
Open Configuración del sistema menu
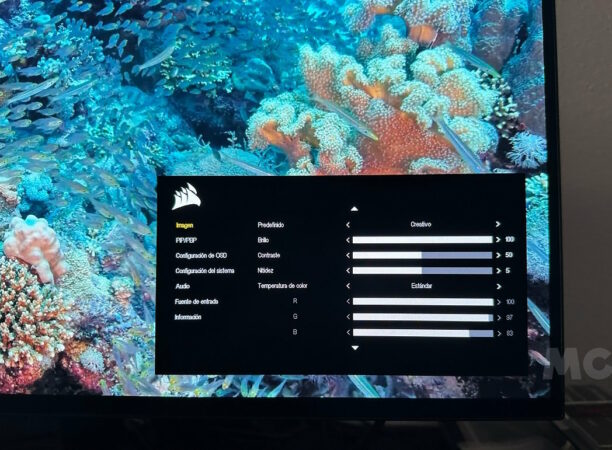205,271
